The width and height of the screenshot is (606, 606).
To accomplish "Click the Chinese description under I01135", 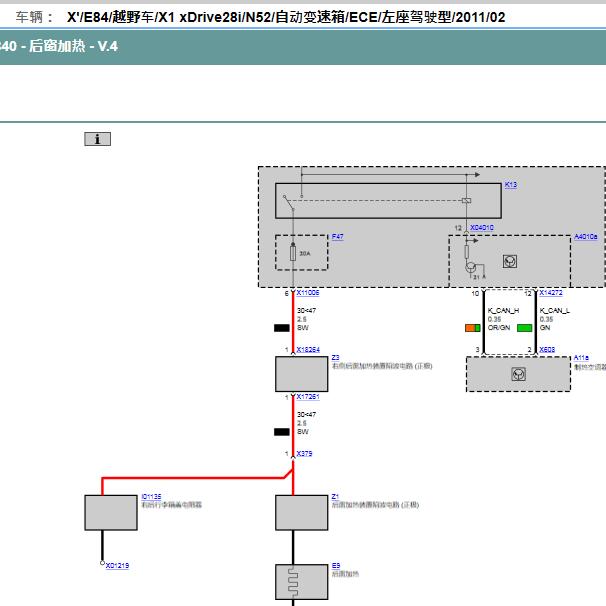I will tap(172, 505).
